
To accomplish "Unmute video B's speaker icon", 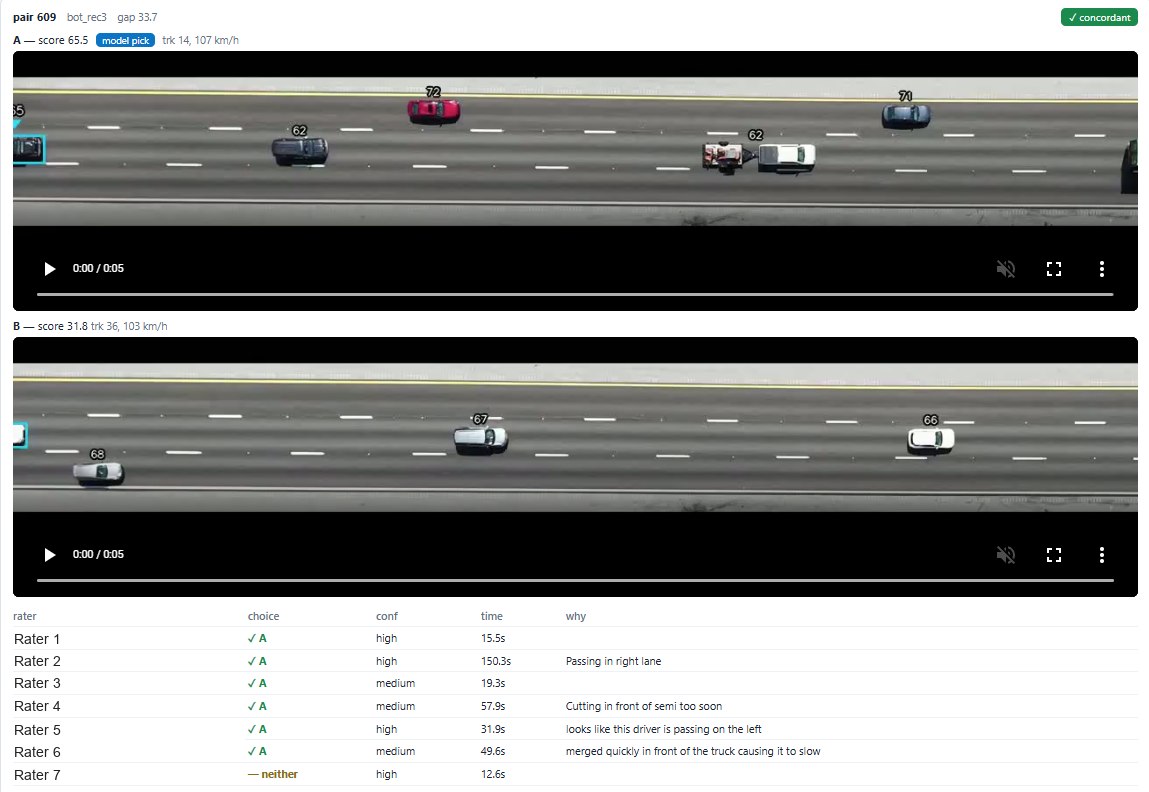I will tap(1006, 555).
